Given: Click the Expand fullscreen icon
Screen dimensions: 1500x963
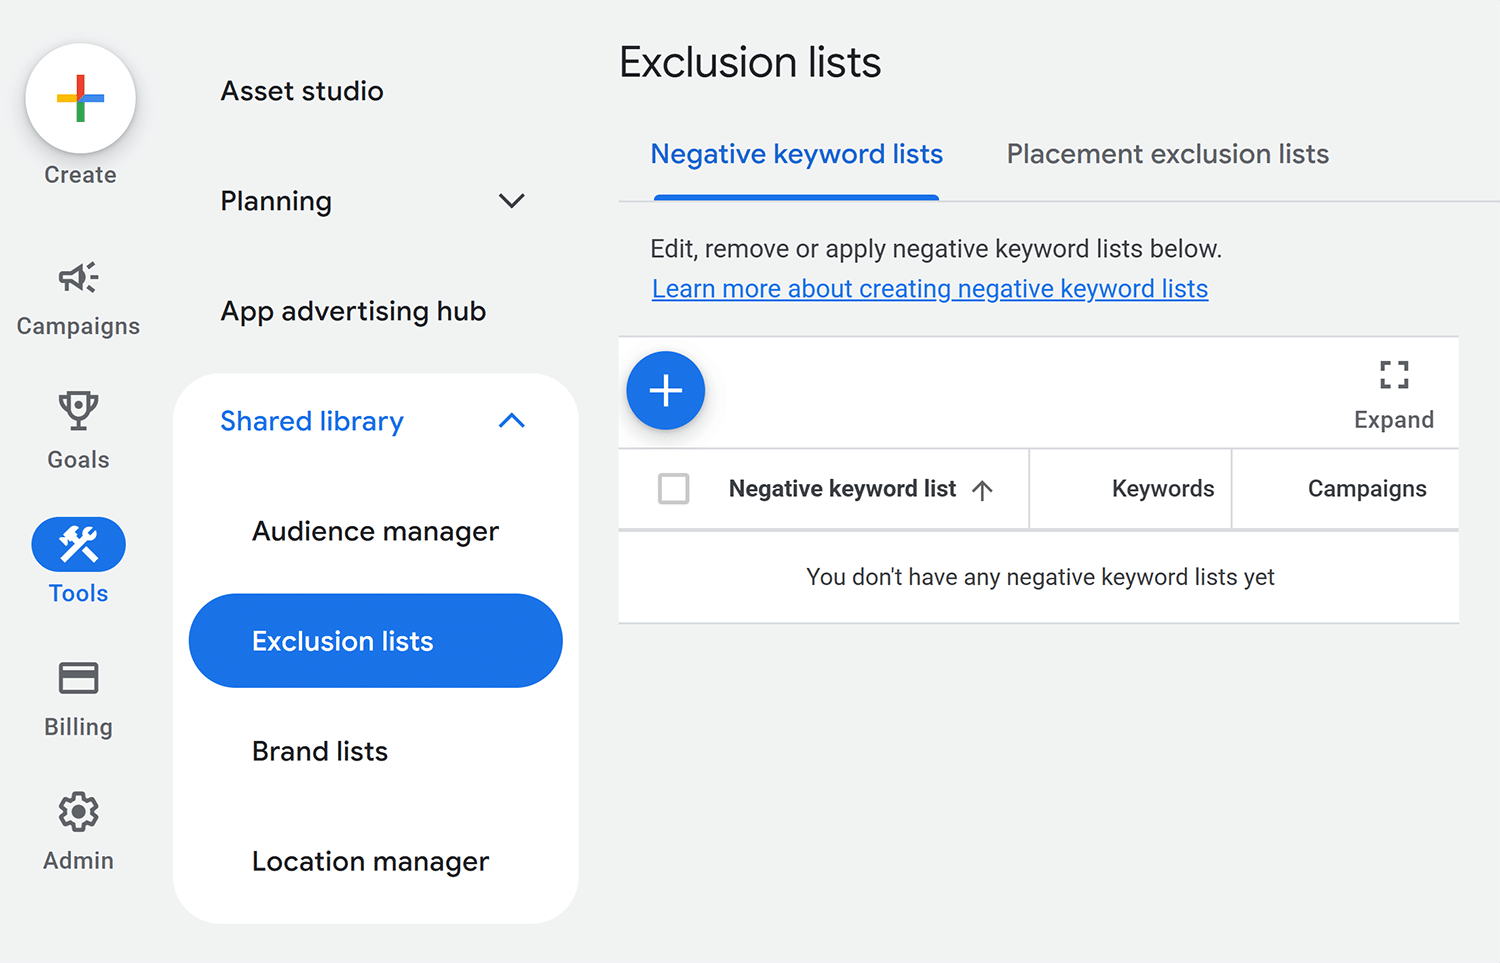Looking at the screenshot, I should pyautogui.click(x=1394, y=375).
